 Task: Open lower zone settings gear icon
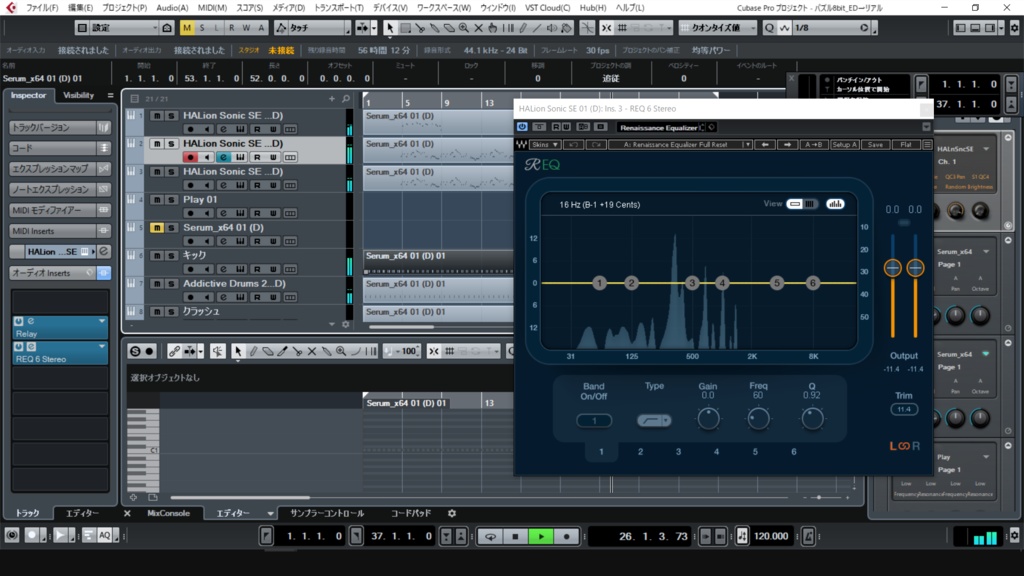[451, 513]
